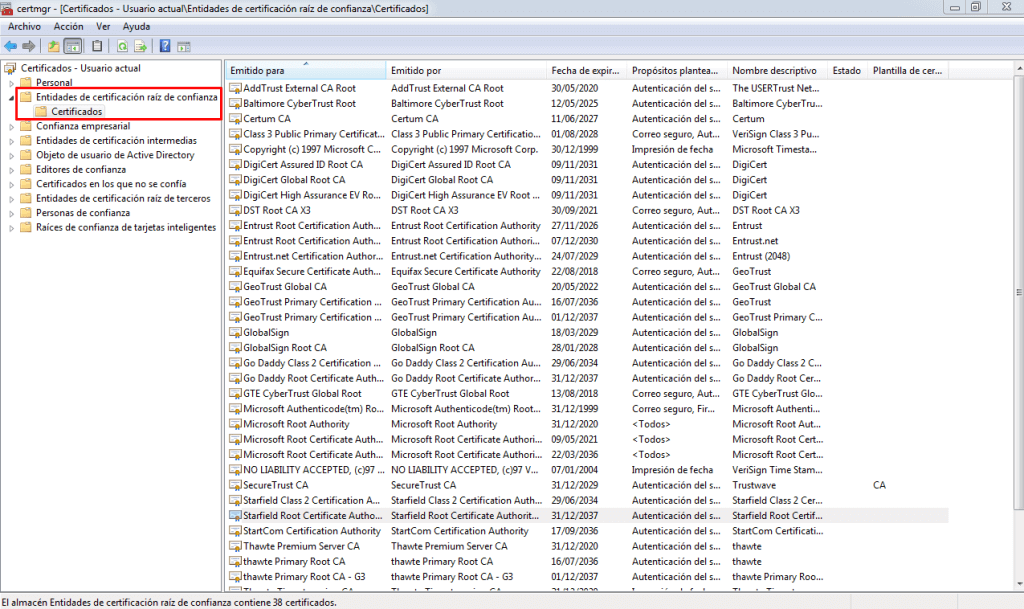Screen dimensions: 1024x609
Task: Expand Entidades de certificación intermedias node
Action: [11, 141]
